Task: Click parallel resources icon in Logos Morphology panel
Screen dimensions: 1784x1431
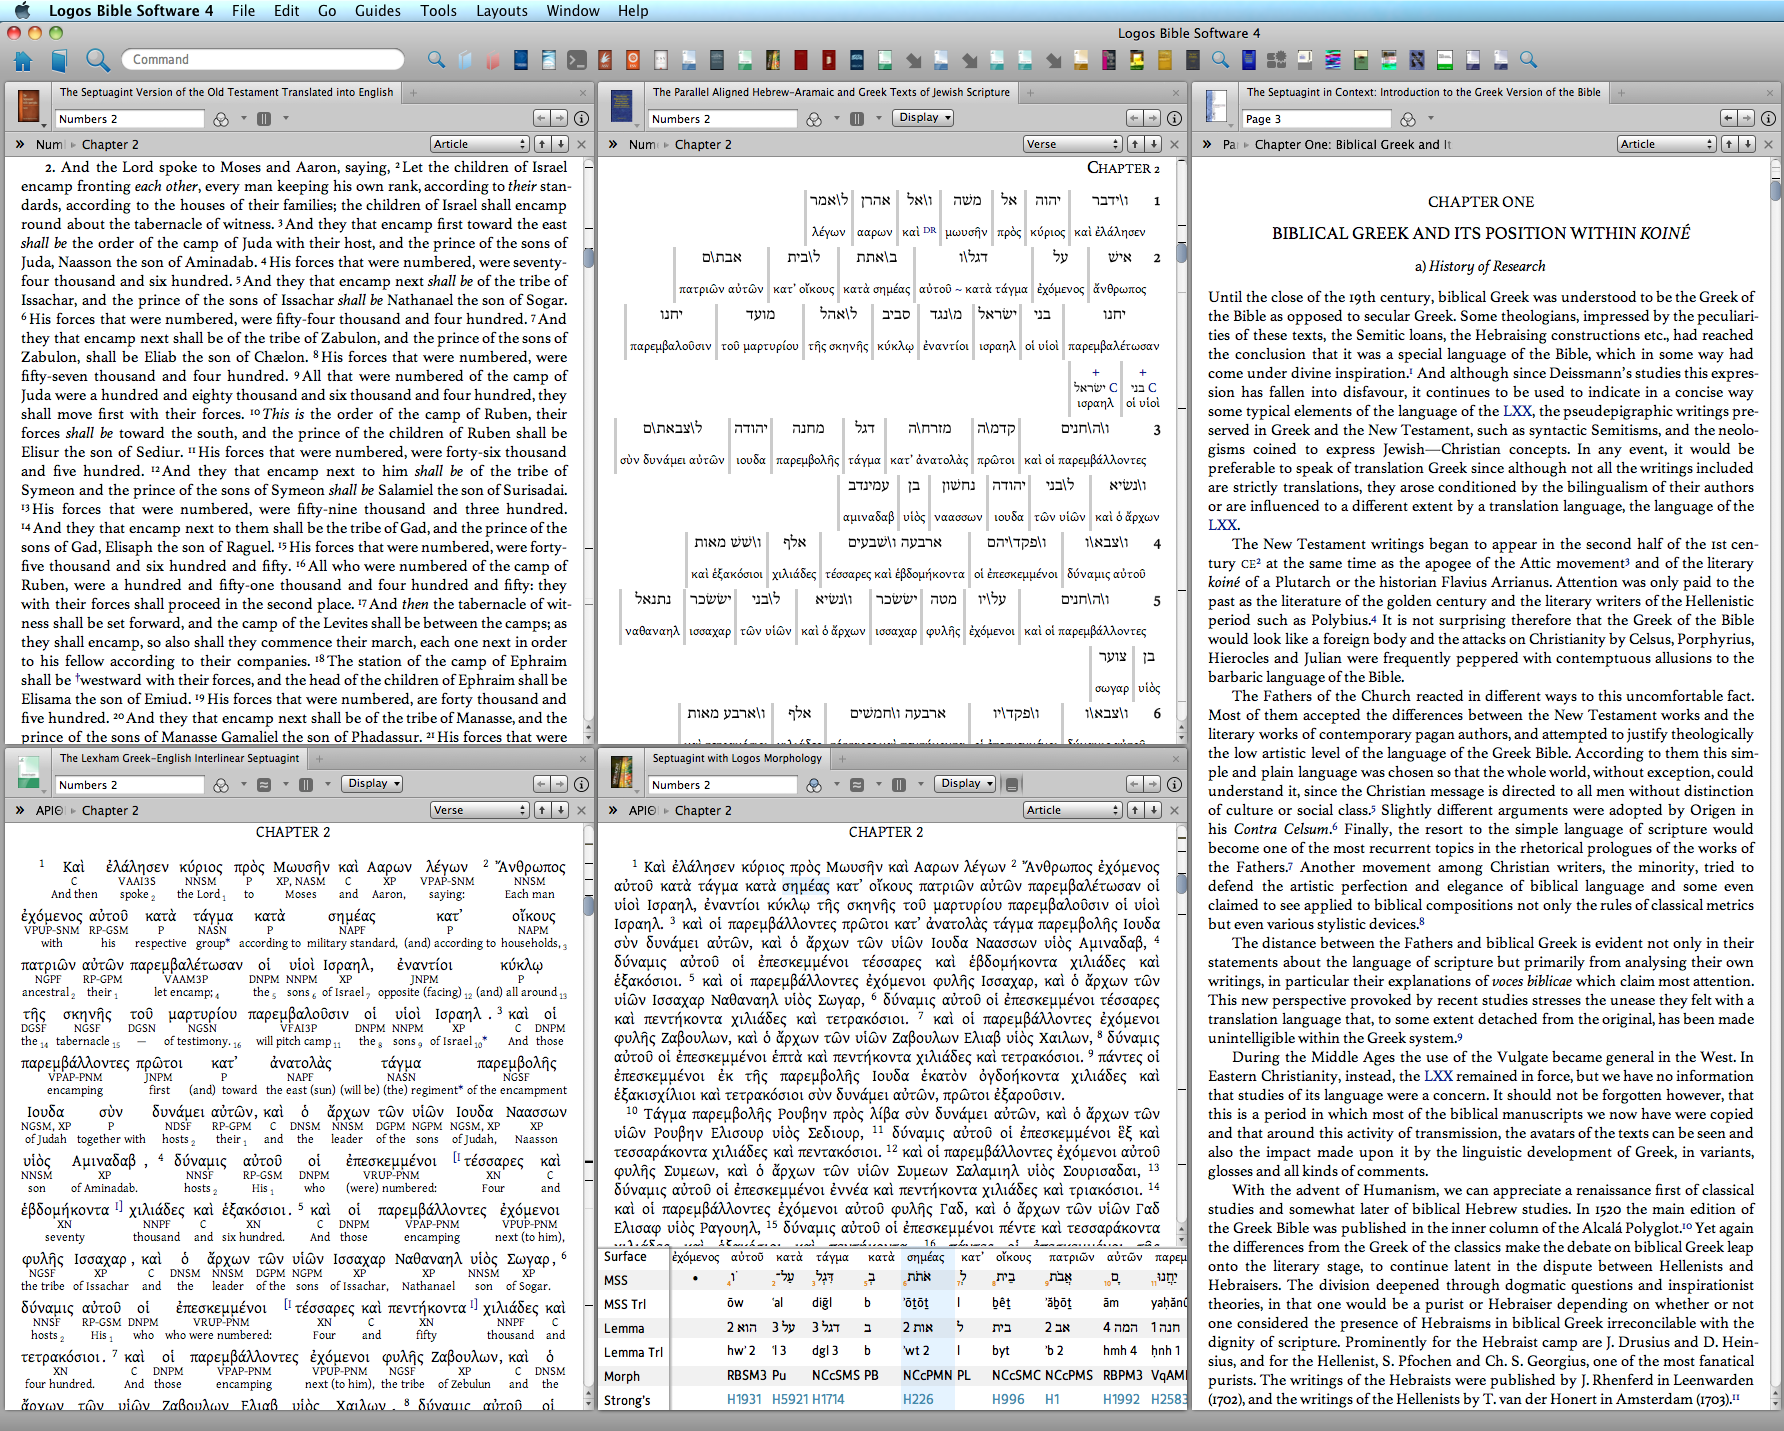Action: pyautogui.click(x=857, y=785)
